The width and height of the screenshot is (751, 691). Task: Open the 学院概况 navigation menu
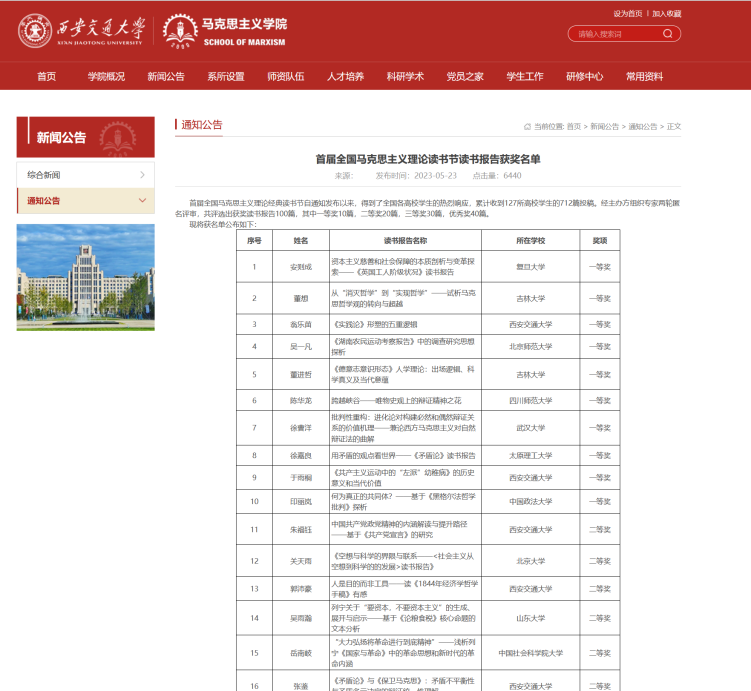pos(106,76)
